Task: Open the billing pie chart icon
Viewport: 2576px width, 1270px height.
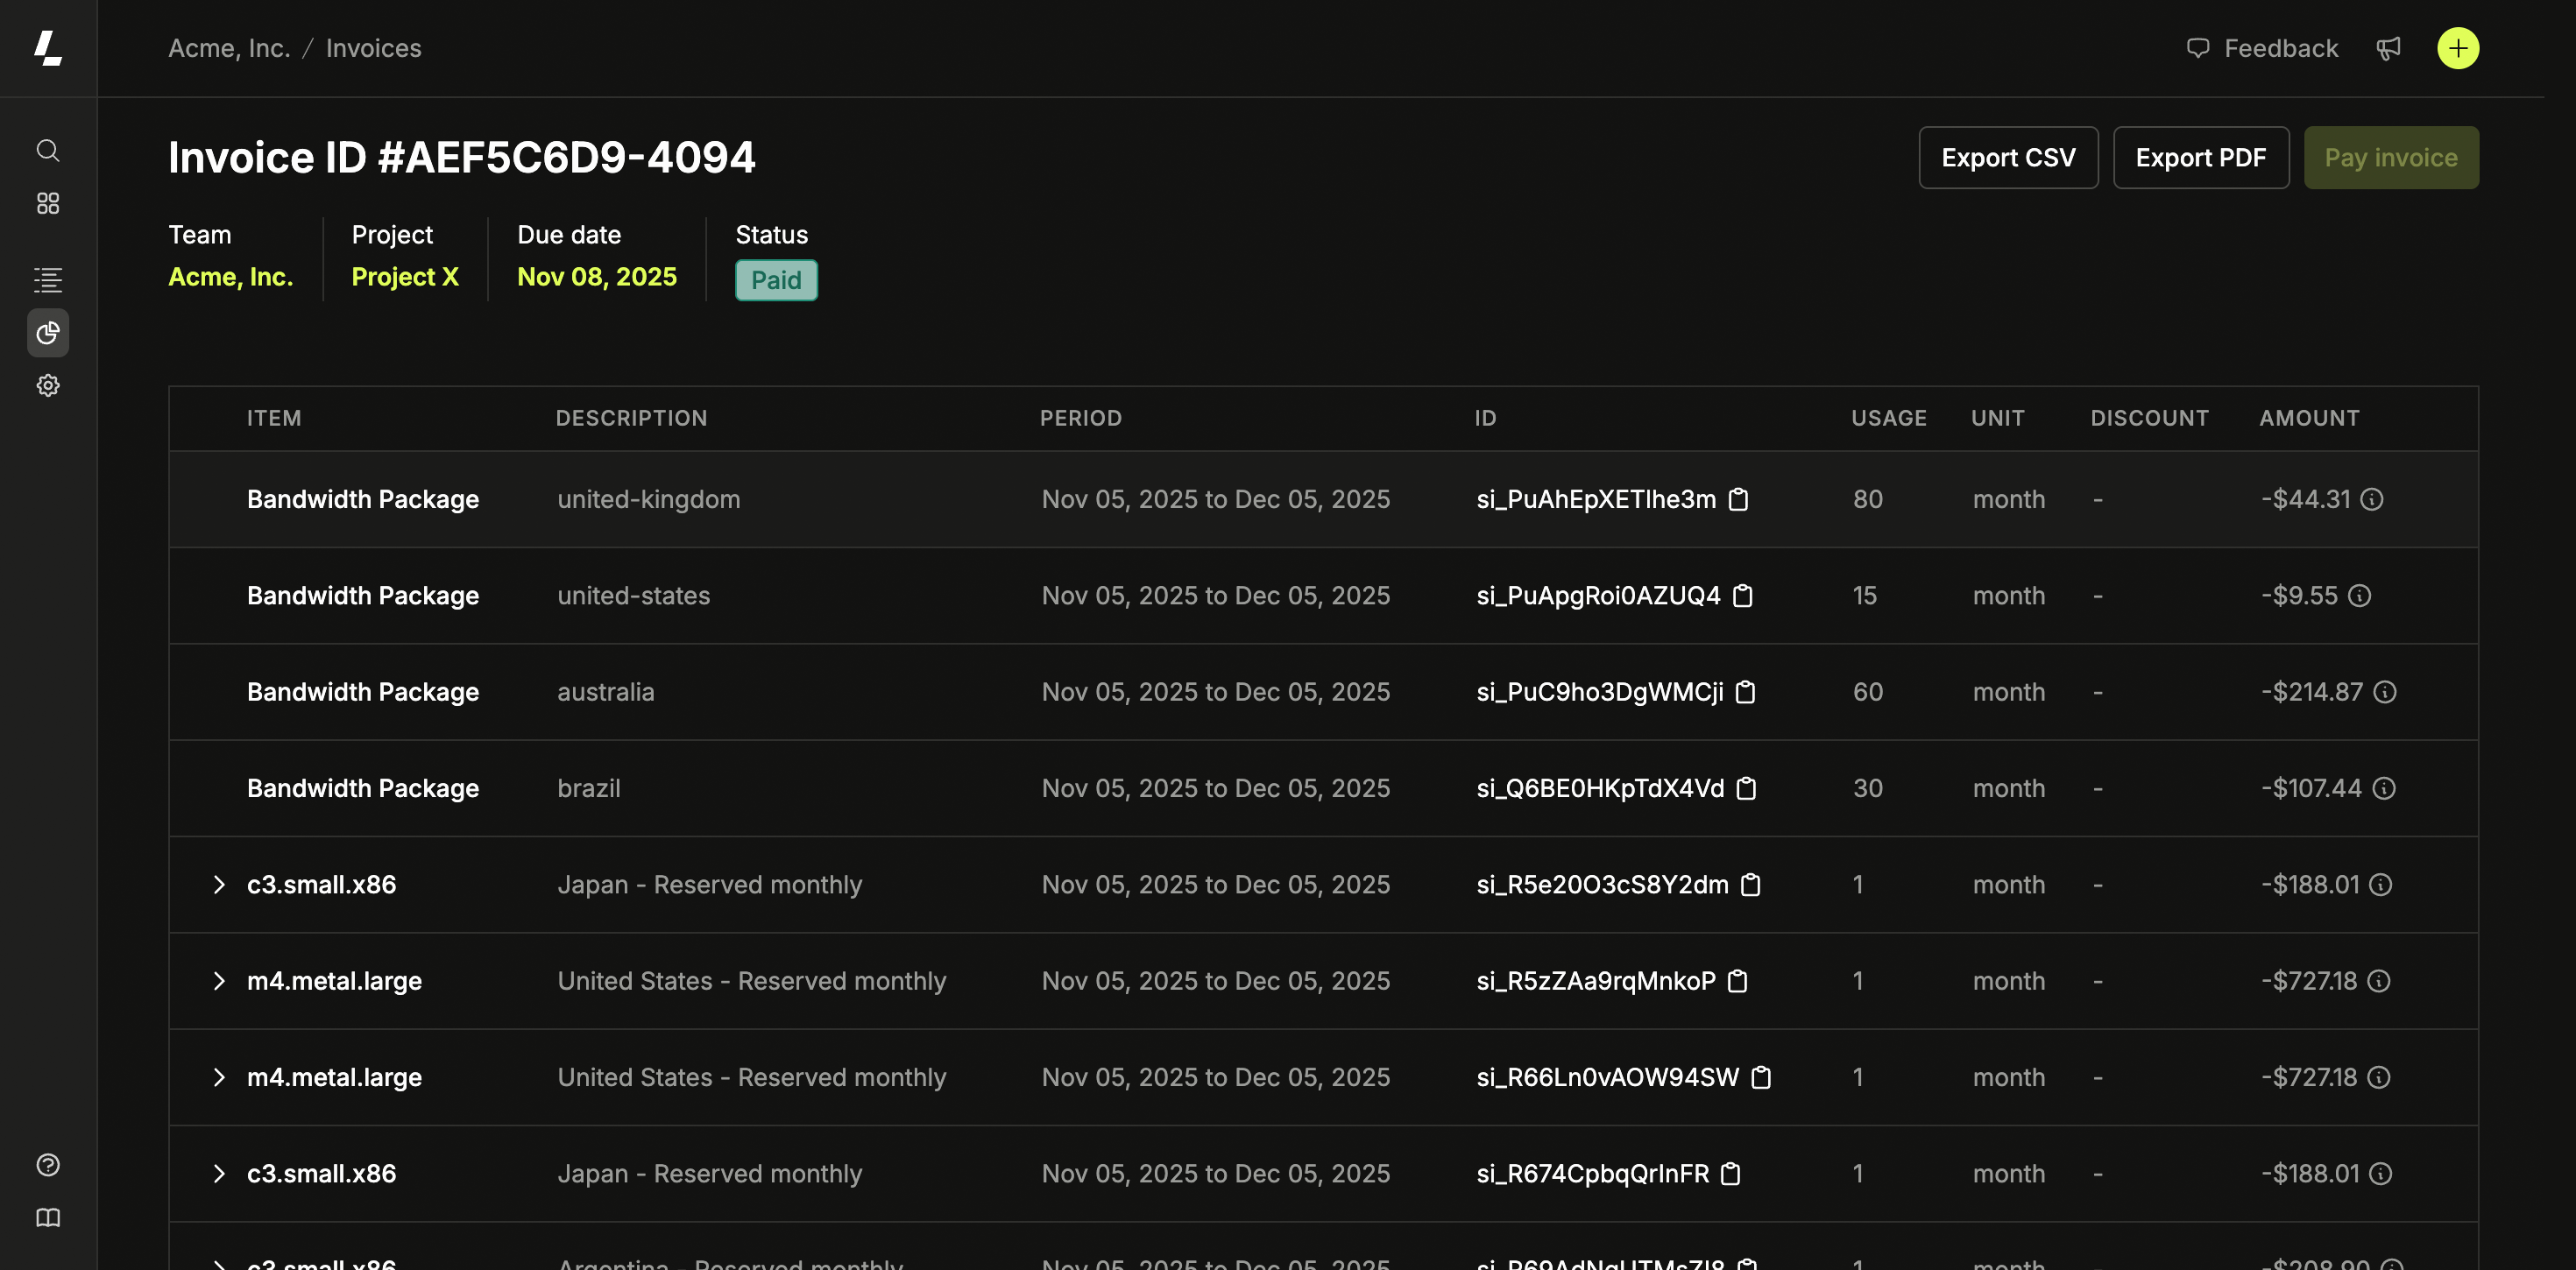Action: [48, 333]
